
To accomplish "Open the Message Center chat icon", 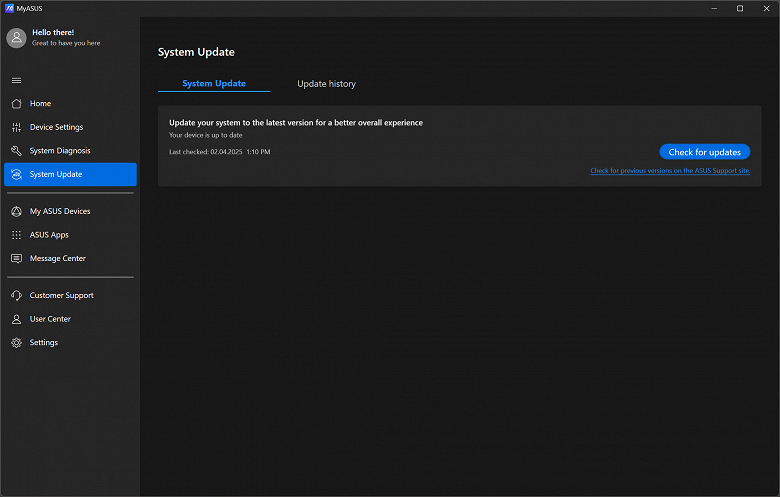I will click(x=16, y=258).
